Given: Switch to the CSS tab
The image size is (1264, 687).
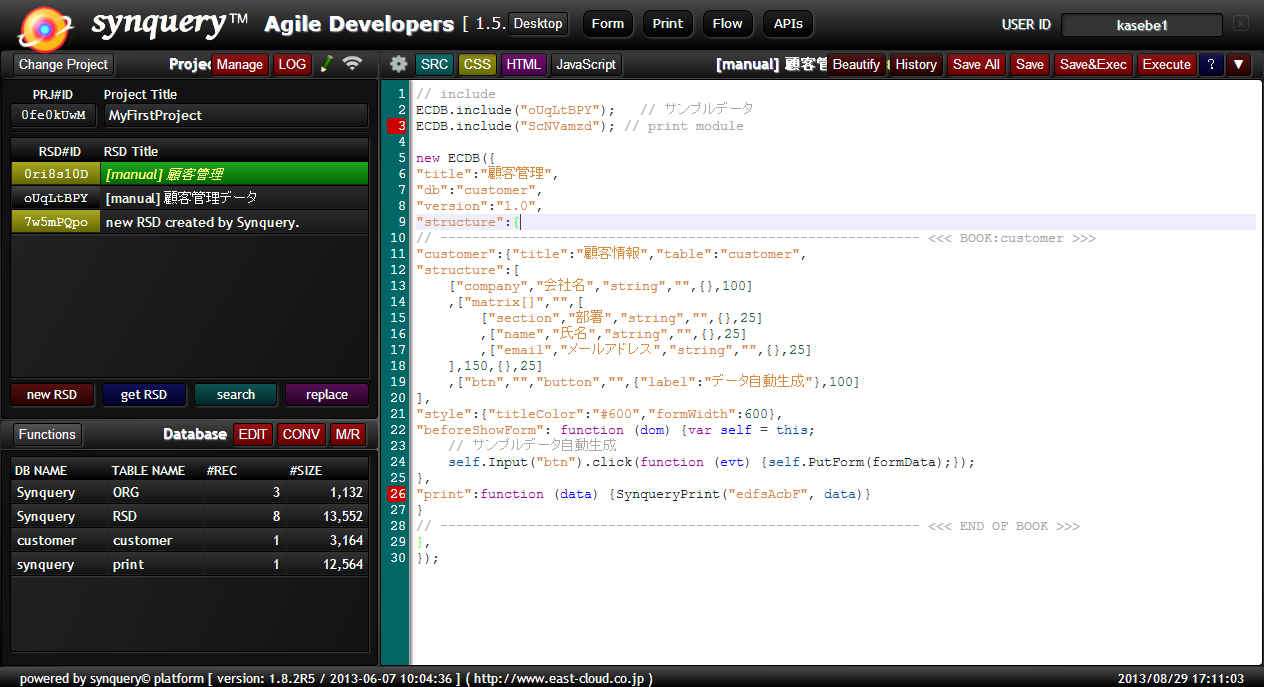Looking at the screenshot, I should 477,64.
